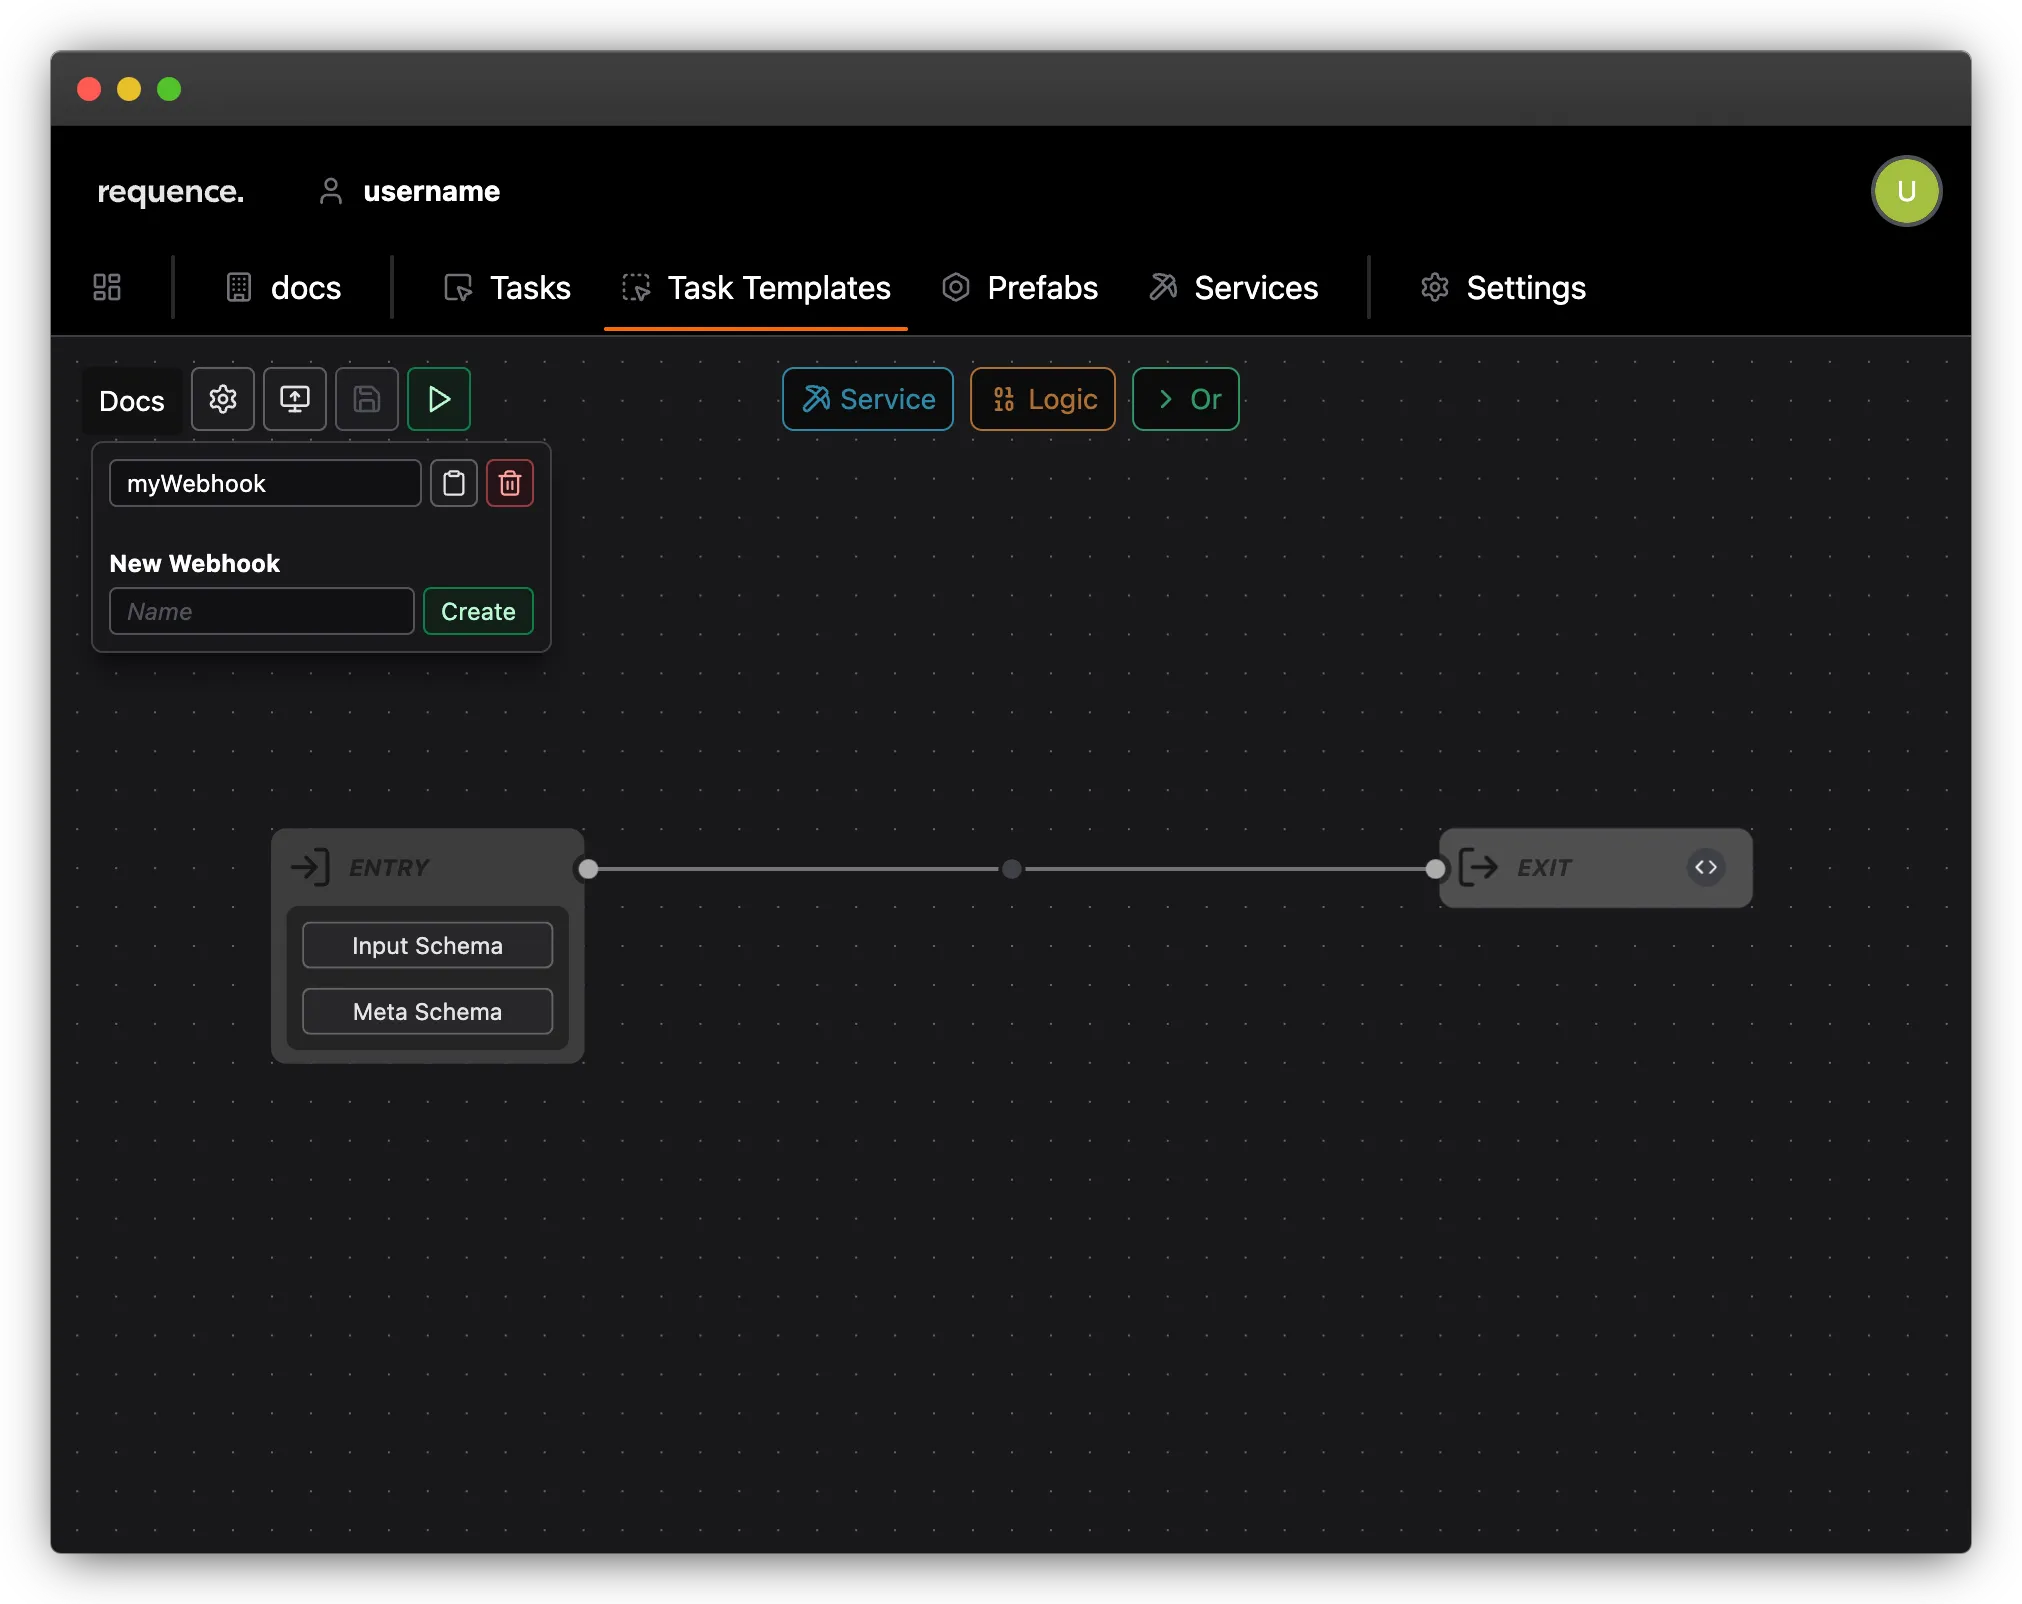The image size is (2022, 1604).
Task: Click the publish monitor-upload icon
Action: click(x=294, y=399)
